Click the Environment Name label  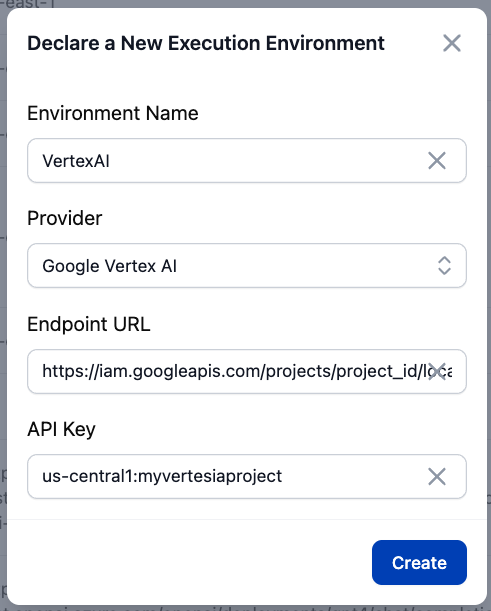click(113, 113)
